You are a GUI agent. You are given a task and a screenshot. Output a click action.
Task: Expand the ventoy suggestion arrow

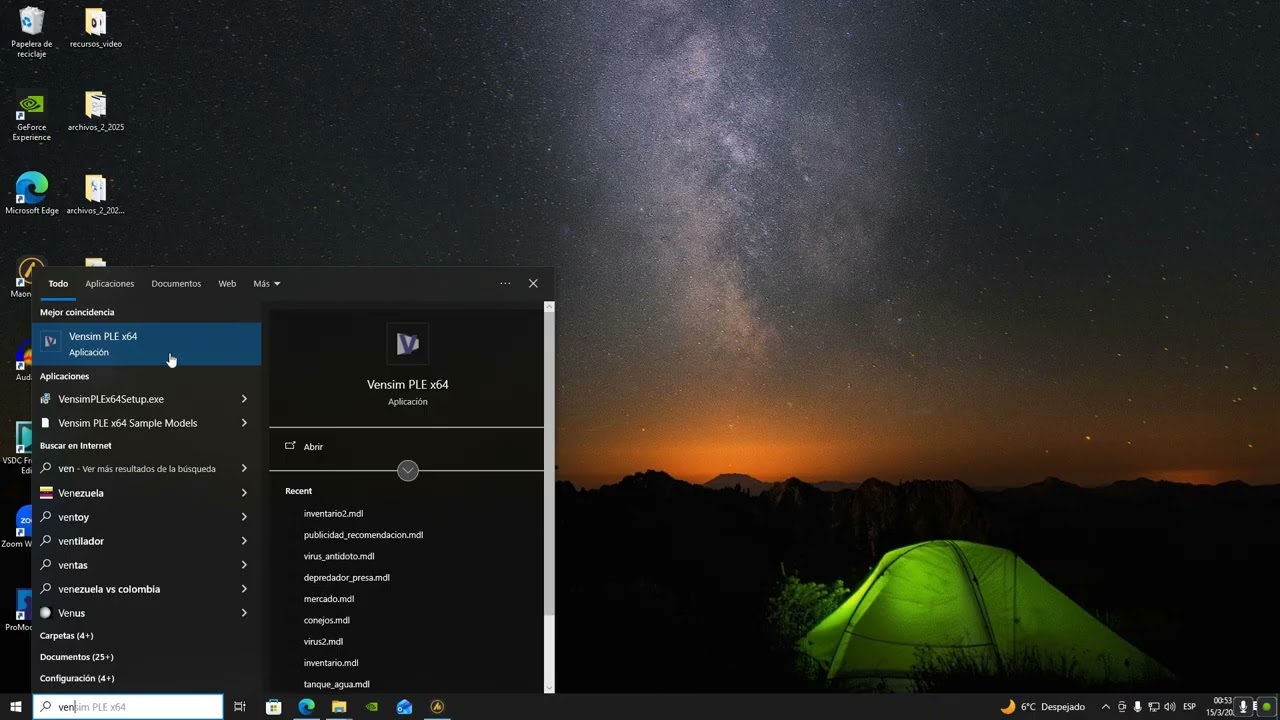[x=244, y=517]
